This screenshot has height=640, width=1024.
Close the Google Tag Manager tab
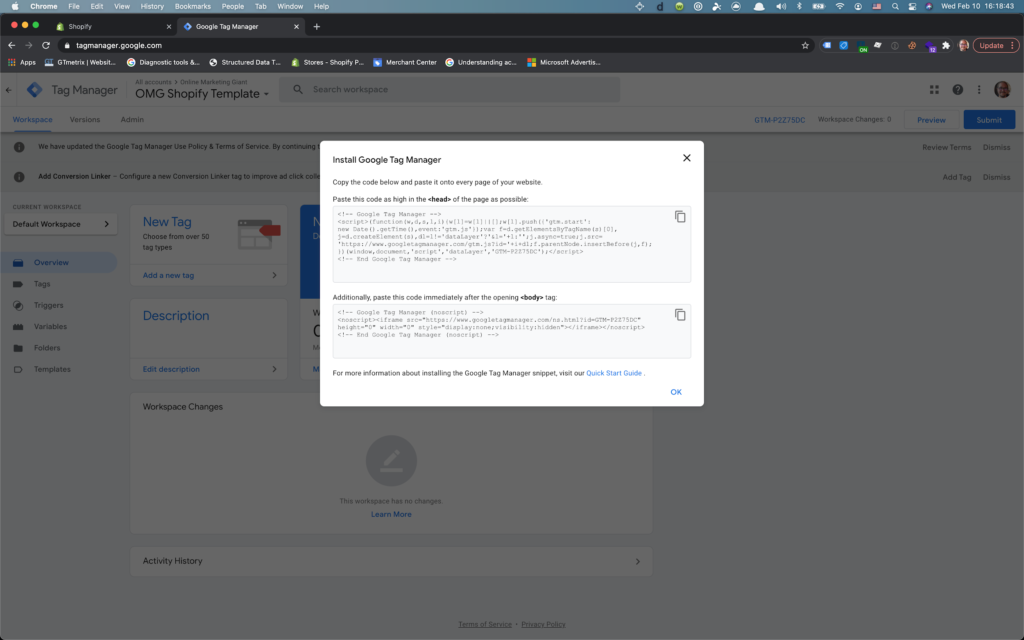[x=296, y=27]
